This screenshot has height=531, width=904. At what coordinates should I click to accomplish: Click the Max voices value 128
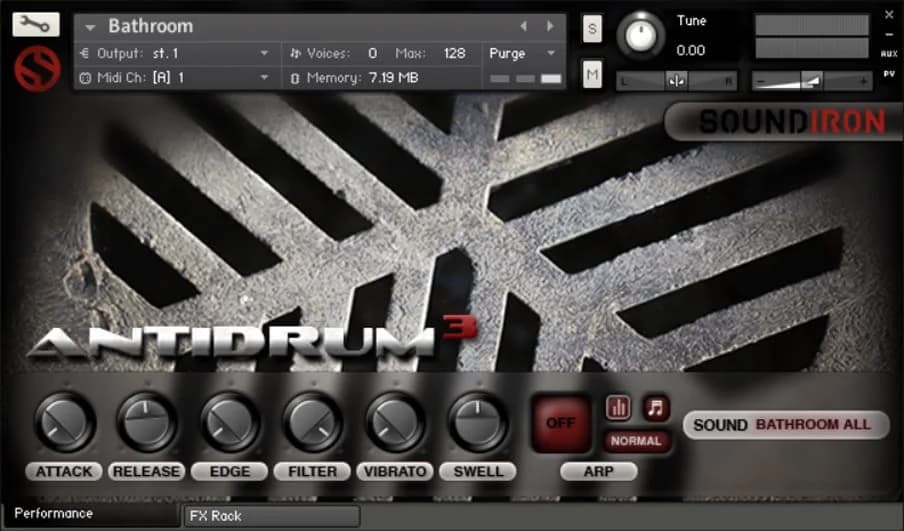(454, 54)
